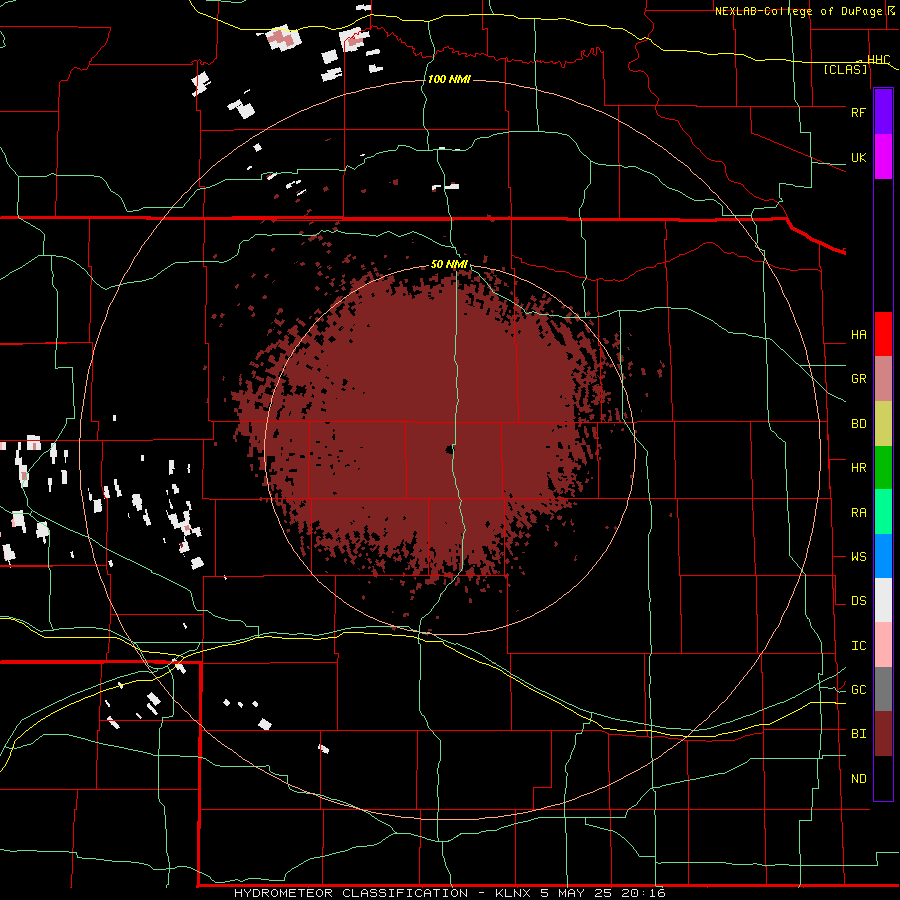Click the 'WS' legend label
Image resolution: width=900 pixels, height=900 pixels.
(858, 557)
